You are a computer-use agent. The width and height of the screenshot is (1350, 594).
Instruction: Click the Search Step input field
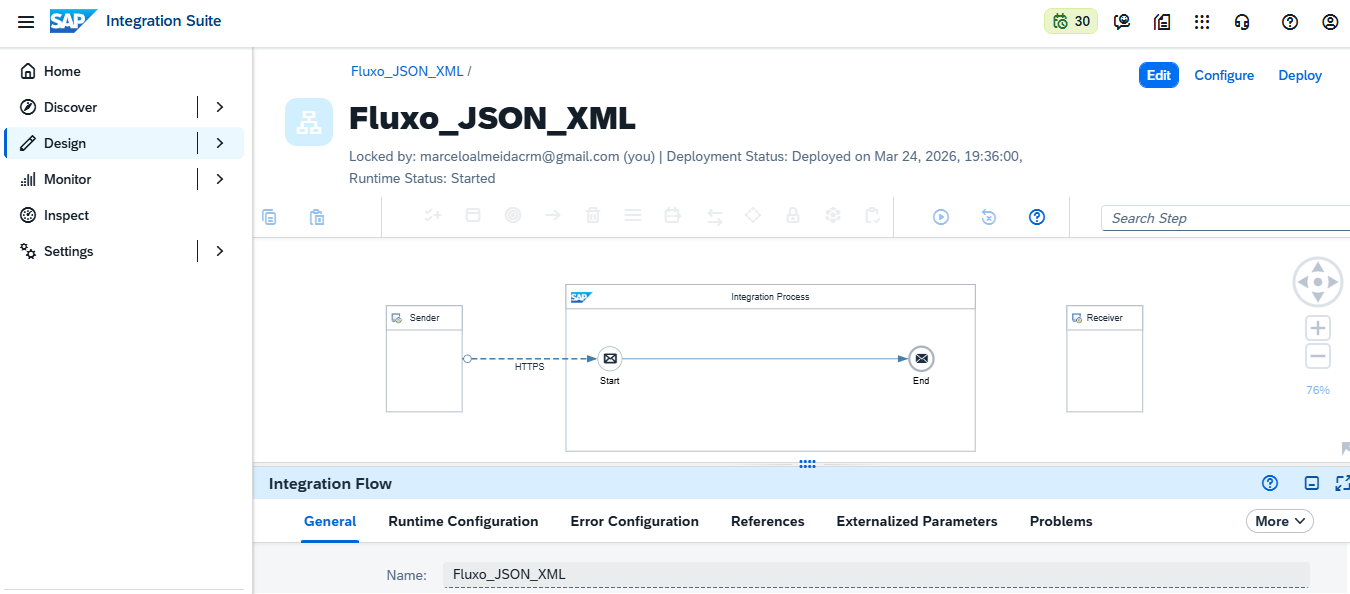tap(1225, 218)
